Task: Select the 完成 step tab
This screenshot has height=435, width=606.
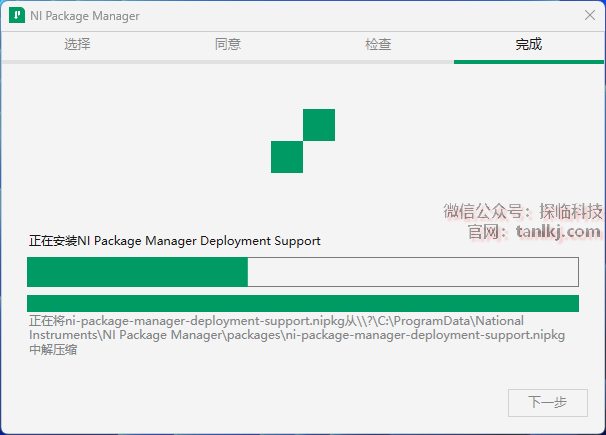Action: pos(529,44)
